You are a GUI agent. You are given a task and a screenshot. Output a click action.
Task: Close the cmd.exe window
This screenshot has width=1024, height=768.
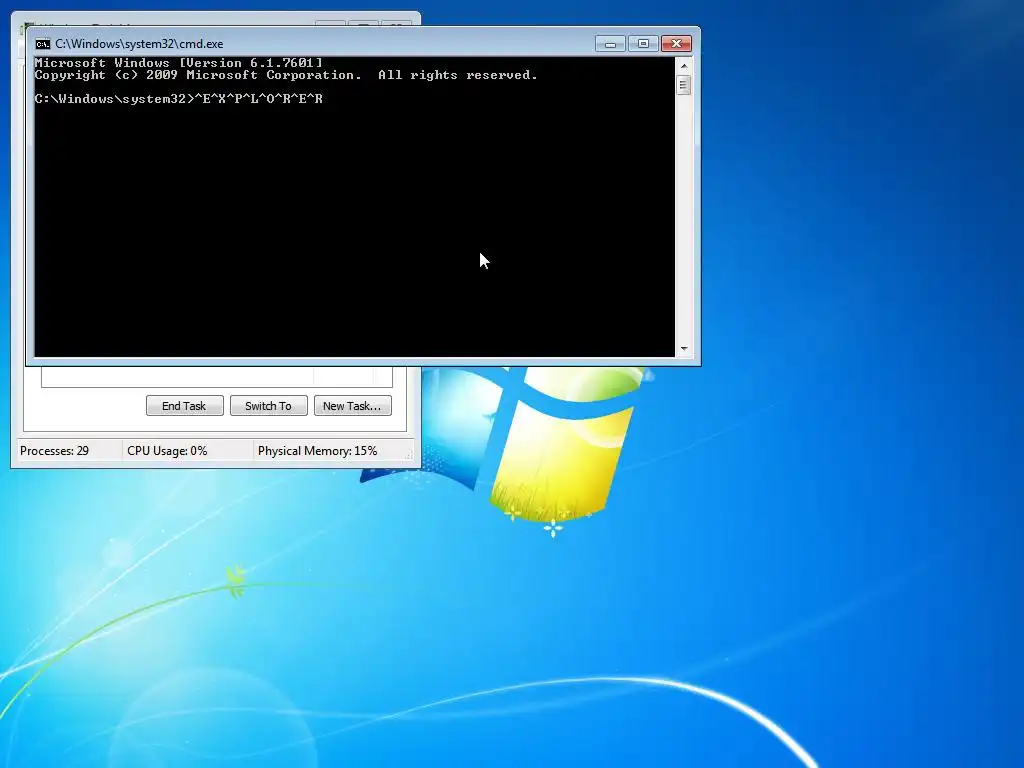677,44
